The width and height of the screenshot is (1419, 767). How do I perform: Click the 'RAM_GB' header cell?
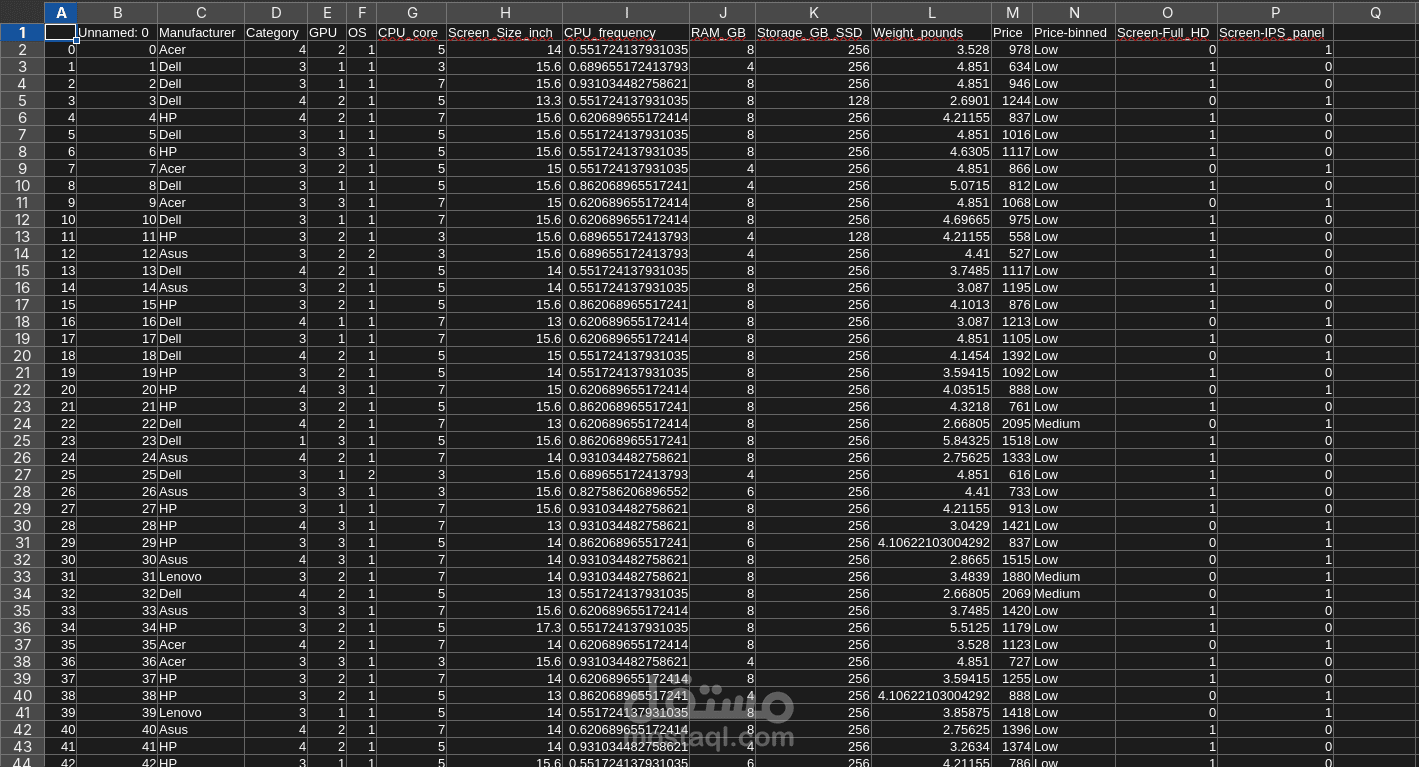[722, 32]
